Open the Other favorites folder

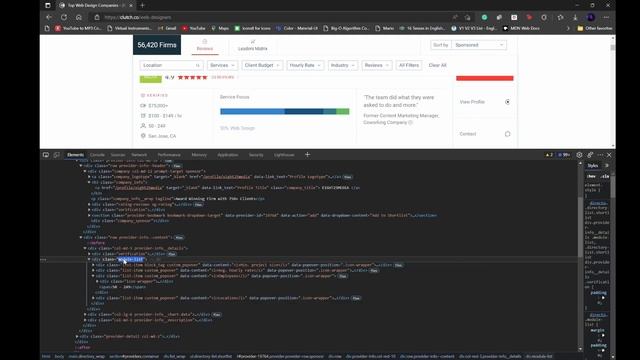(595, 28)
